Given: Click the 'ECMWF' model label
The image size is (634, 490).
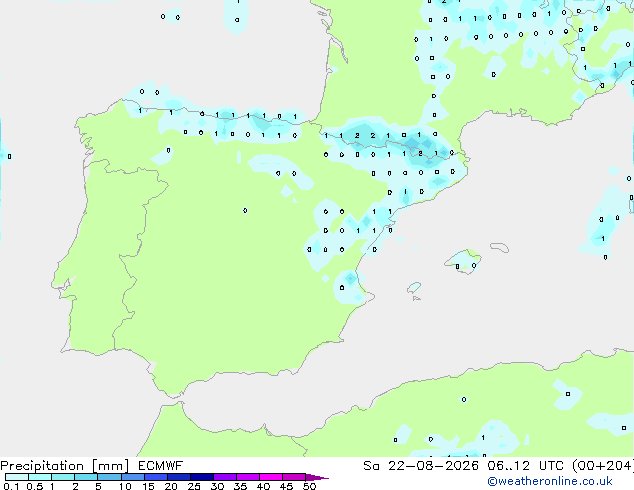Looking at the screenshot, I should 161,466.
